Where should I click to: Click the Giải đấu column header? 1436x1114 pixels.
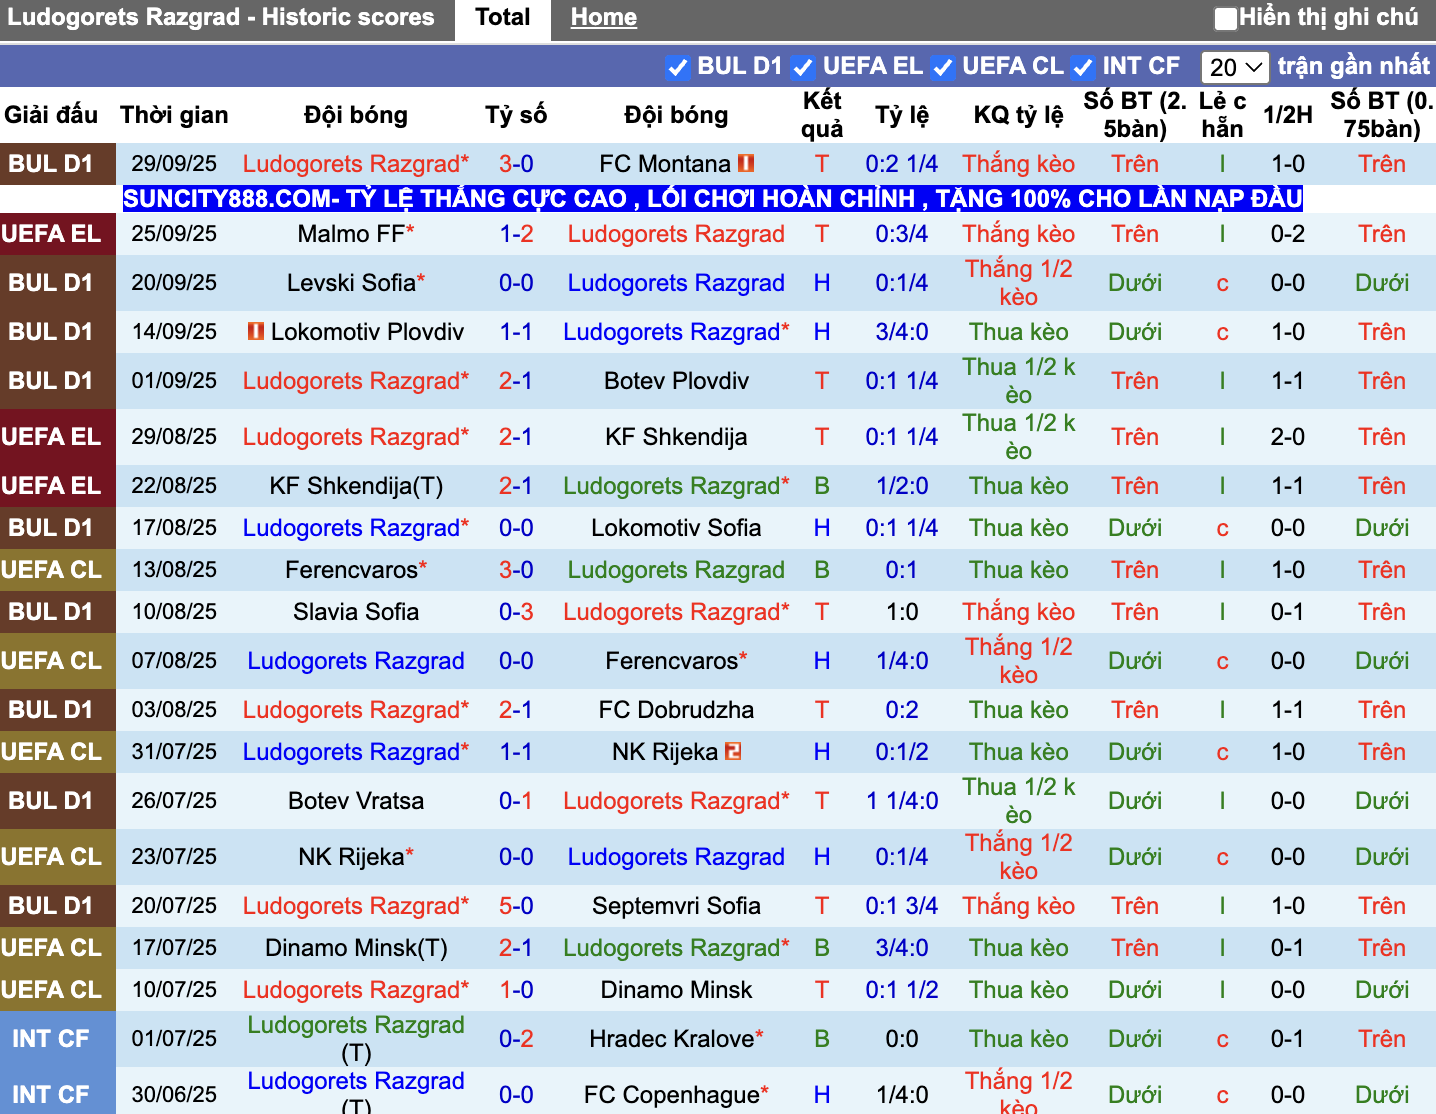51,115
